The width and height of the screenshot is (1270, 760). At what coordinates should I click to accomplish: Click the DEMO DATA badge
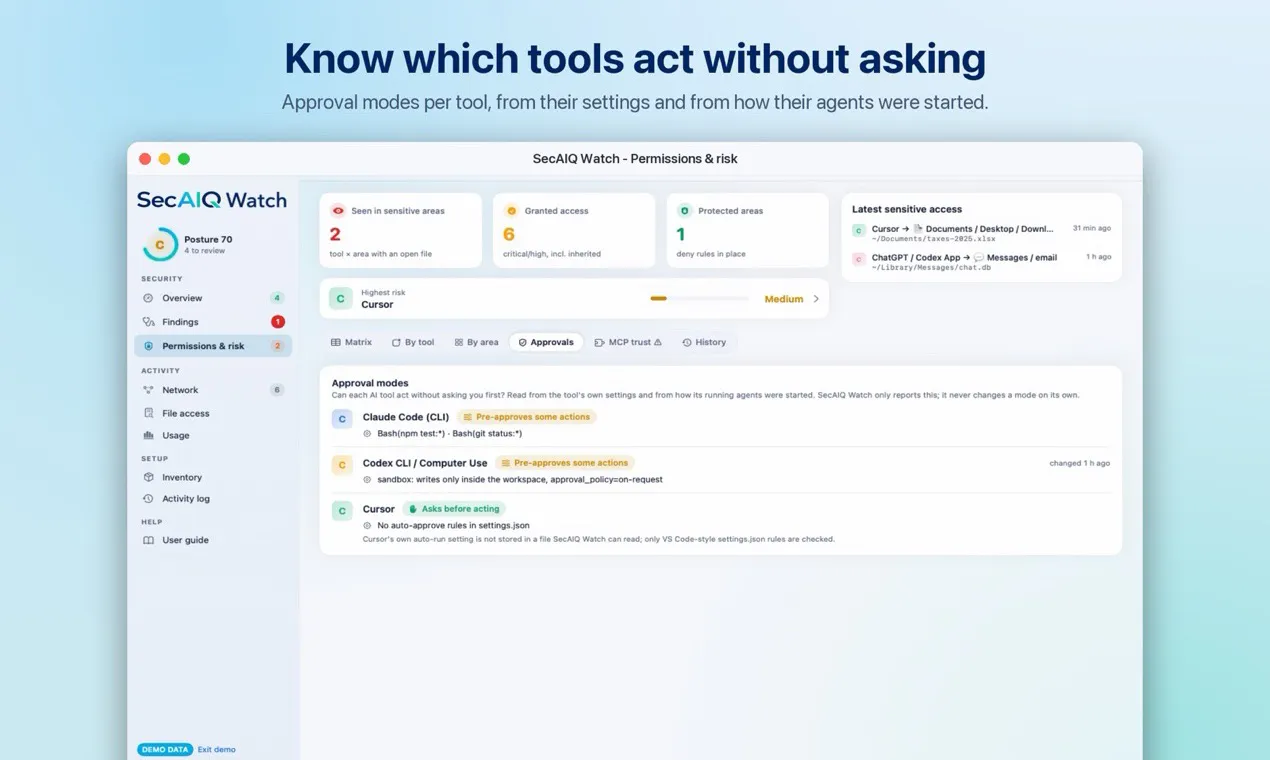pos(165,749)
